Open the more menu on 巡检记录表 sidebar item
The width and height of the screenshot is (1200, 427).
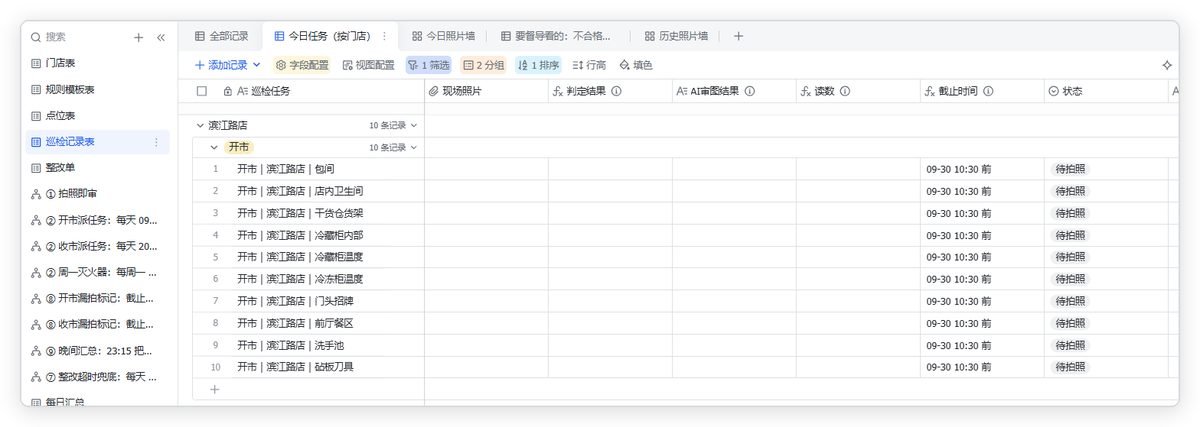[x=156, y=142]
